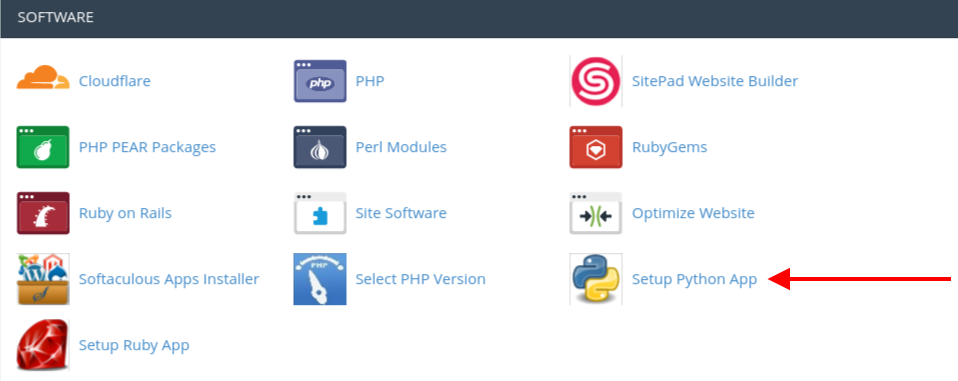The width and height of the screenshot is (958, 381).
Task: Click the green PHP PEAR pear icon
Action: [x=43, y=147]
